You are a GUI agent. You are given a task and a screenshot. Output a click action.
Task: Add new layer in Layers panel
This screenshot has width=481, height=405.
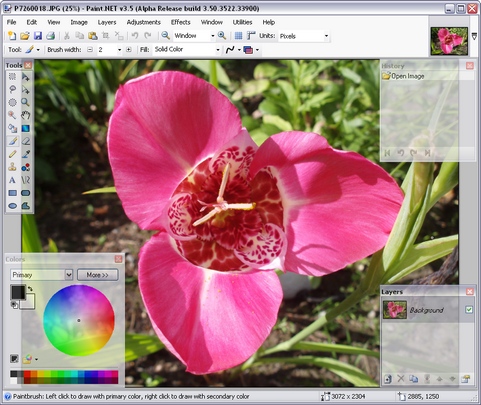tap(388, 379)
